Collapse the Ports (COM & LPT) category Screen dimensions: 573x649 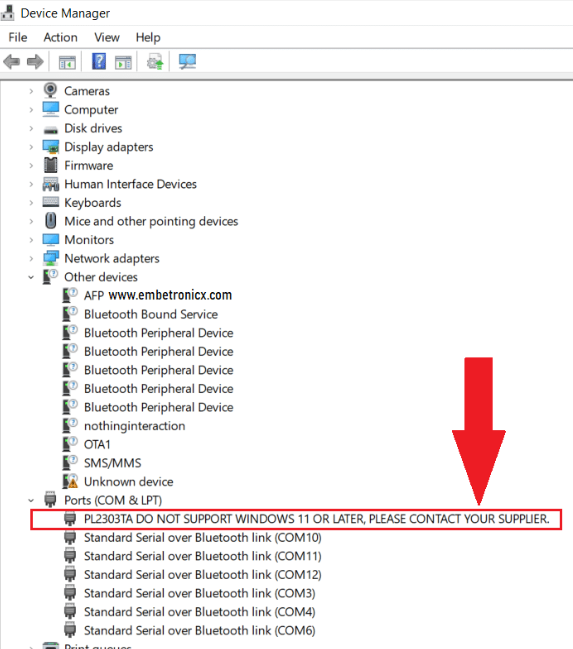point(31,500)
